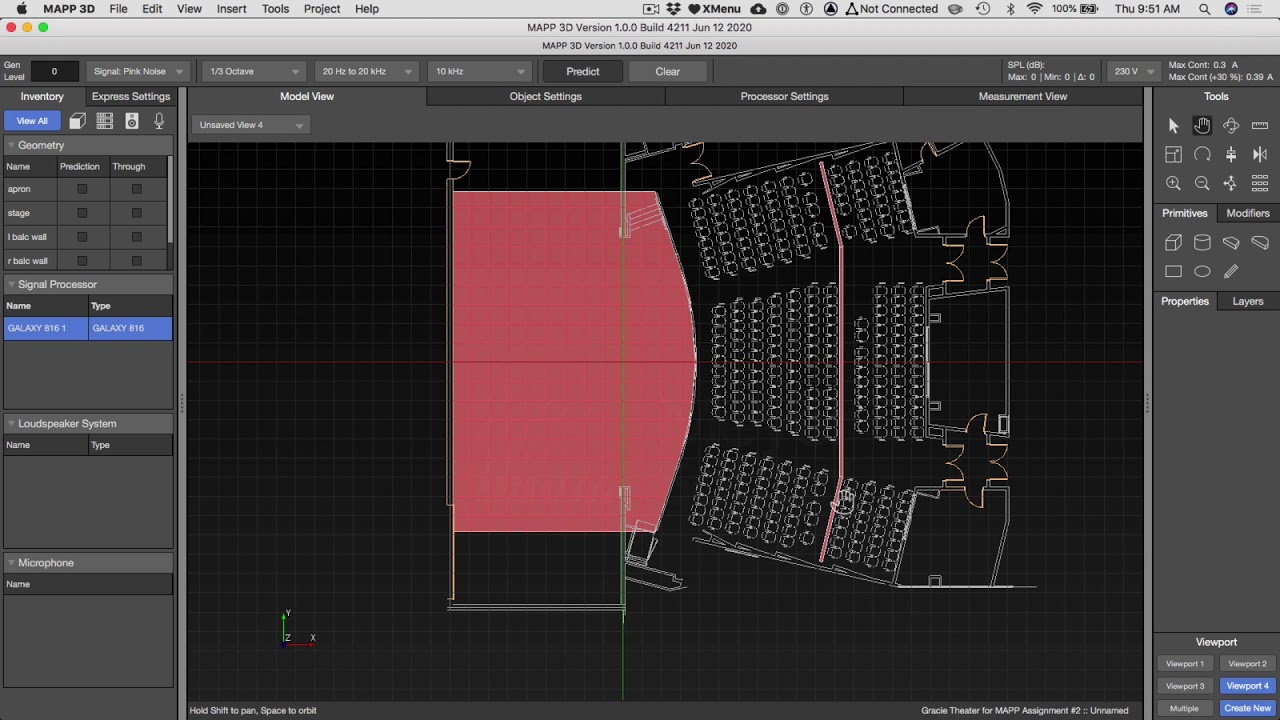Click the Zoom Out magnifier
Viewport: 1280px width, 720px height.
coord(1202,183)
